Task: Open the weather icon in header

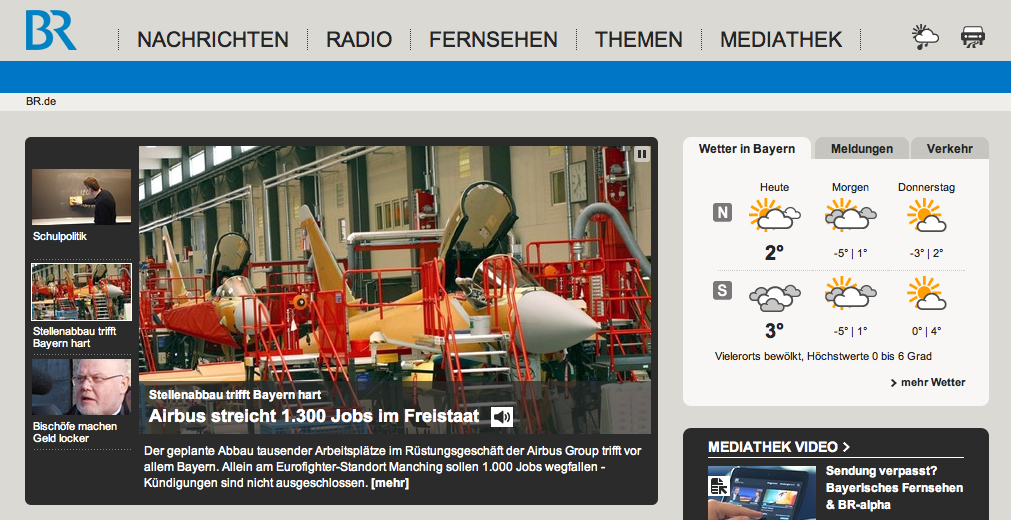Action: 925,38
